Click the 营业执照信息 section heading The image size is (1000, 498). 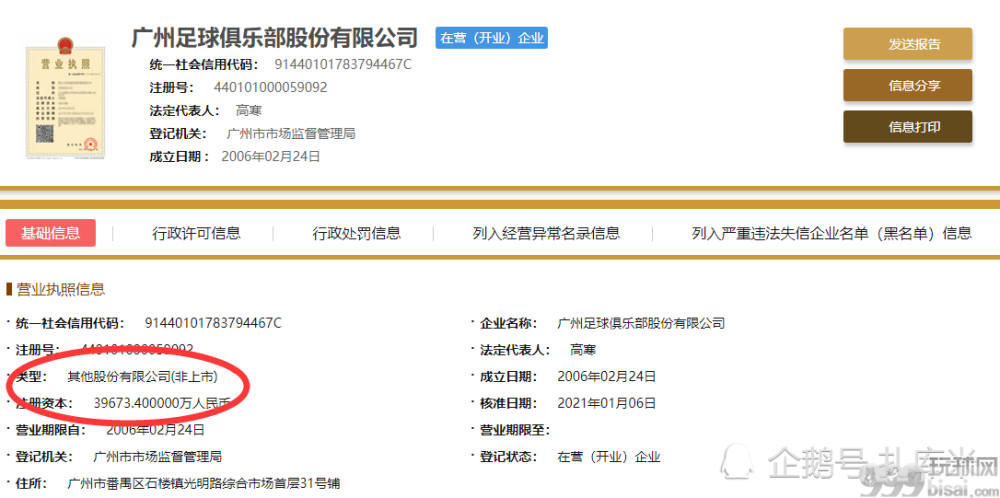(60, 290)
